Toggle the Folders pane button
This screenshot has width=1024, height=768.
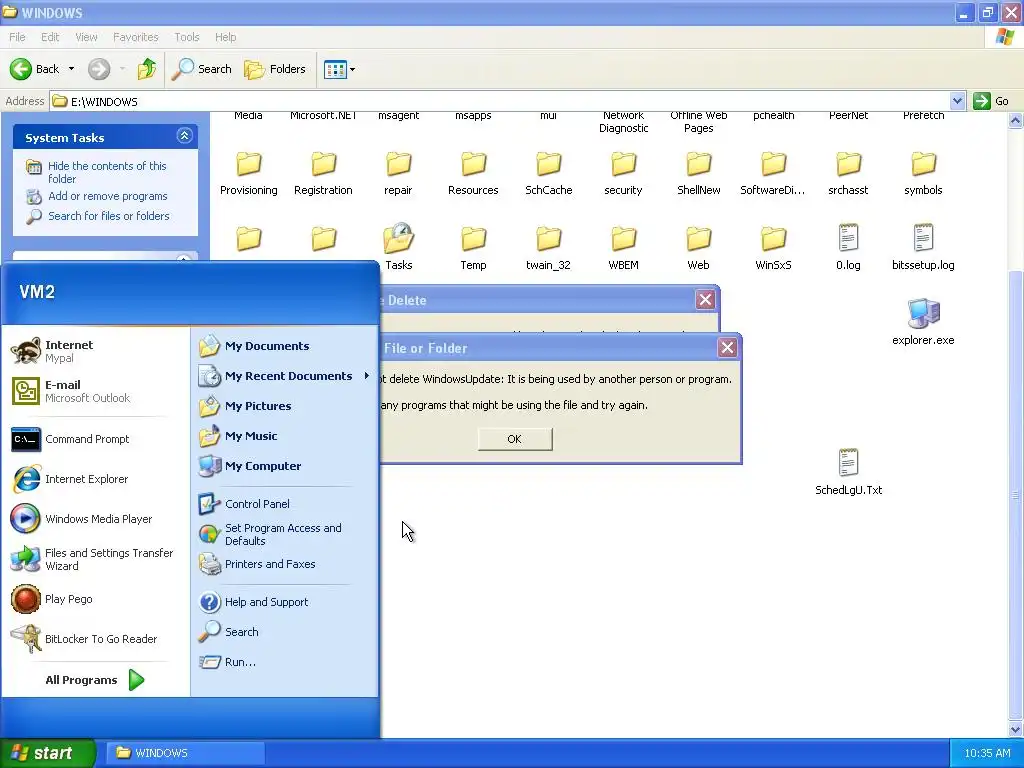[275, 69]
